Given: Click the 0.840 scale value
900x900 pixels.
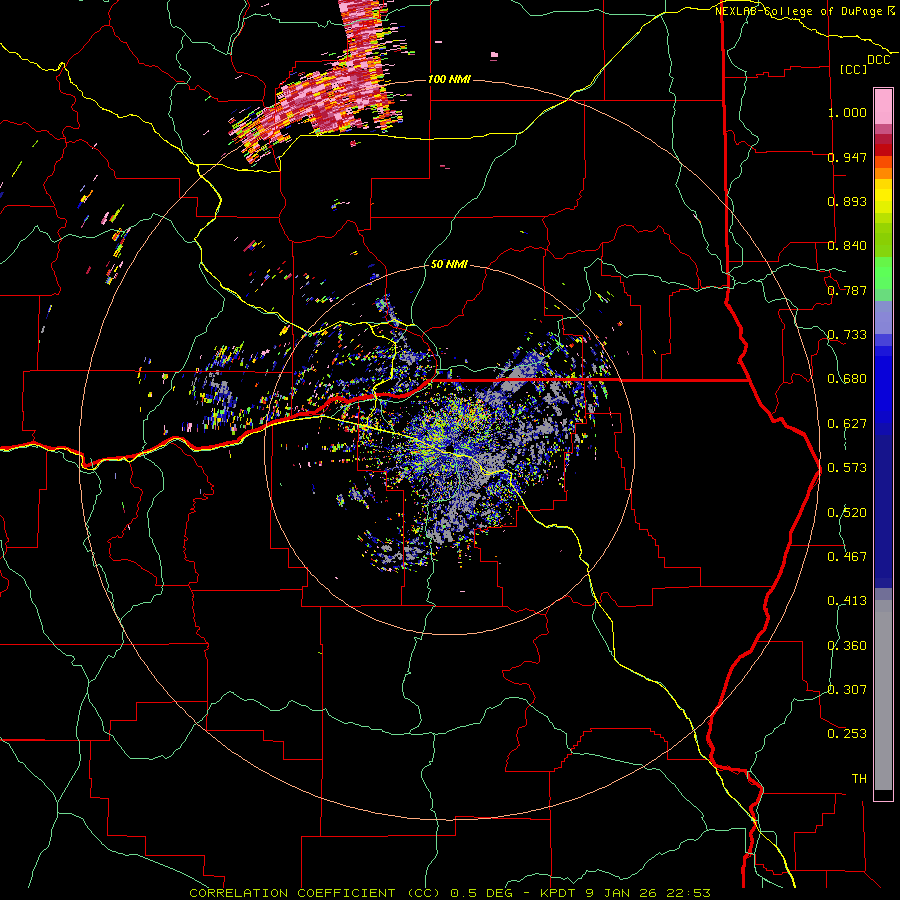Looking at the screenshot, I should (x=847, y=246).
